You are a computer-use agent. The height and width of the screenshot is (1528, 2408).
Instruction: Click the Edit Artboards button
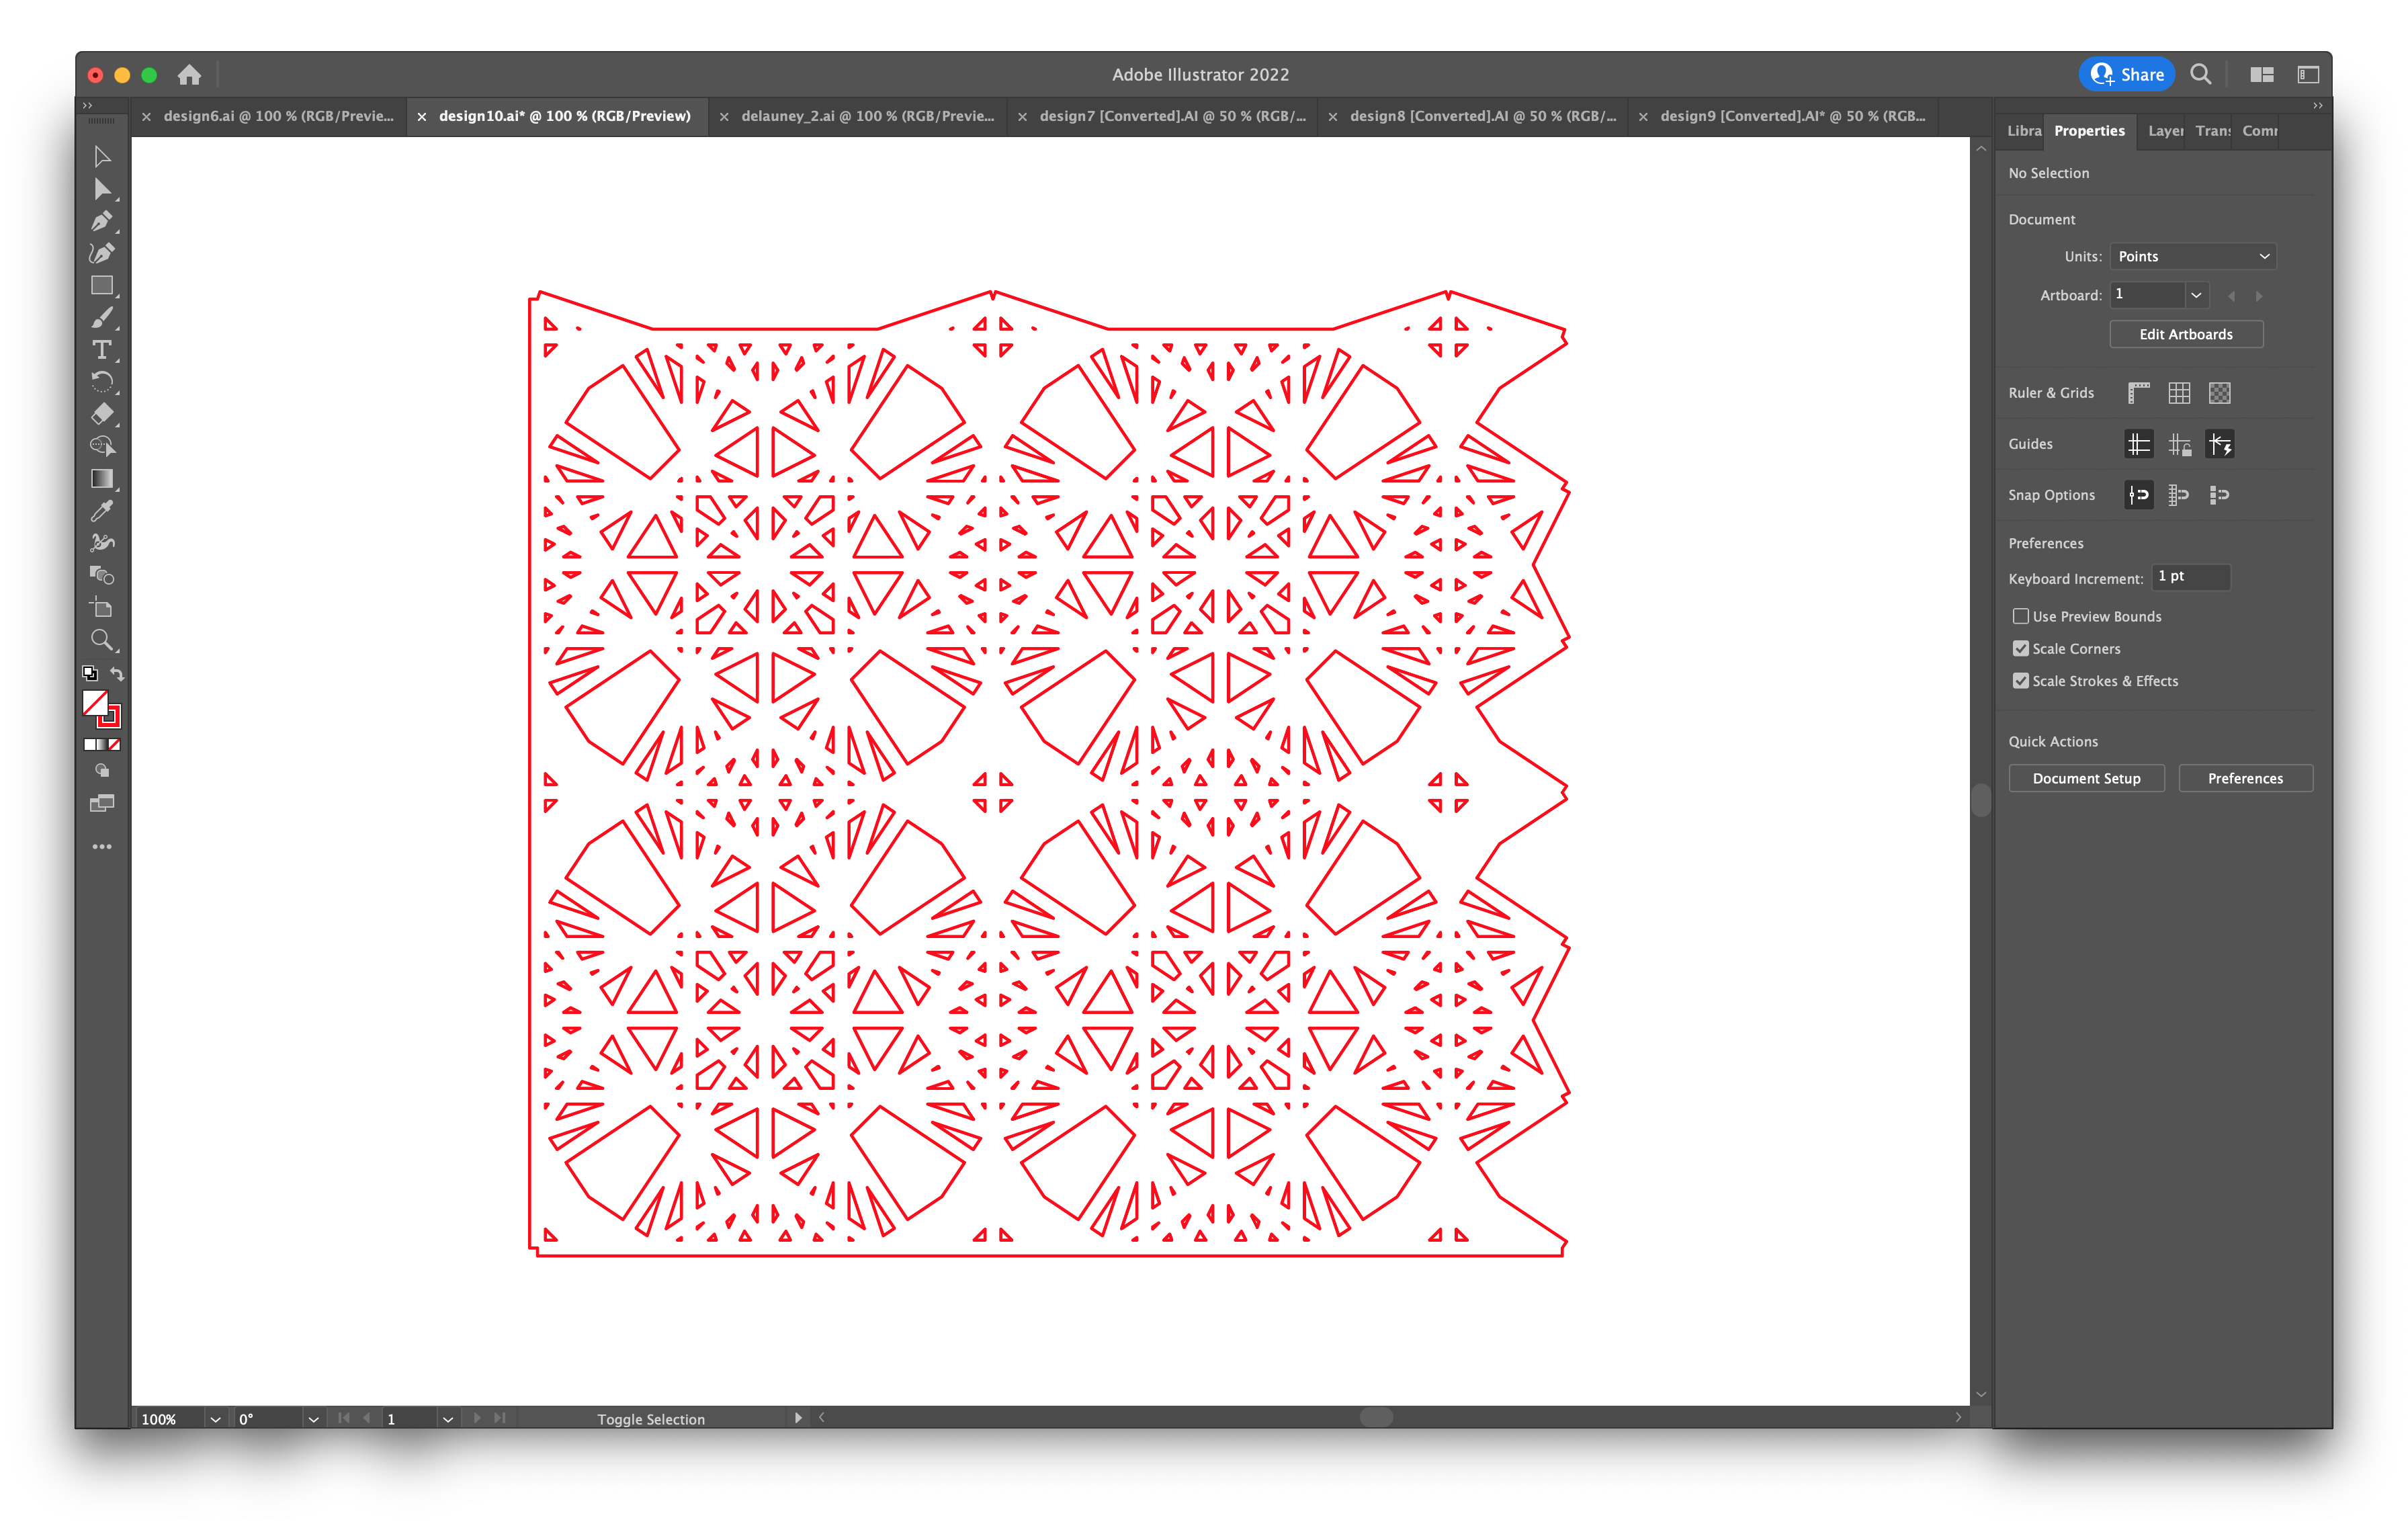click(2188, 333)
